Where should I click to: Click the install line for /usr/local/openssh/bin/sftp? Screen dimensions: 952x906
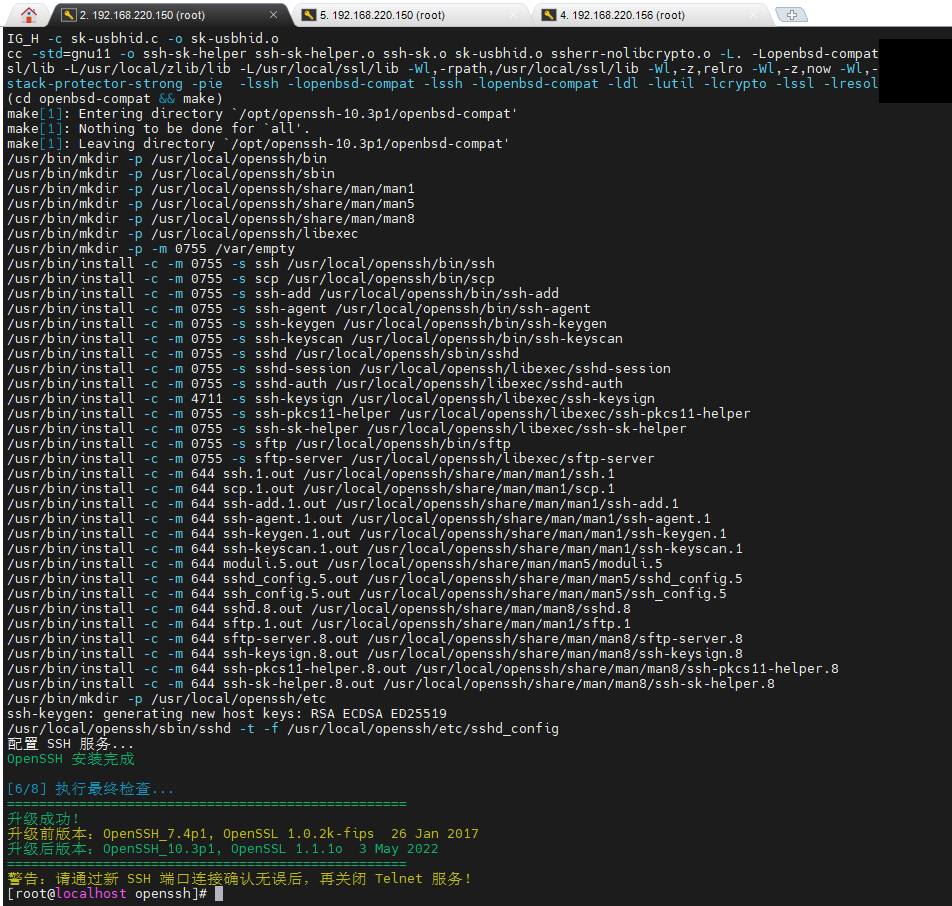259,443
